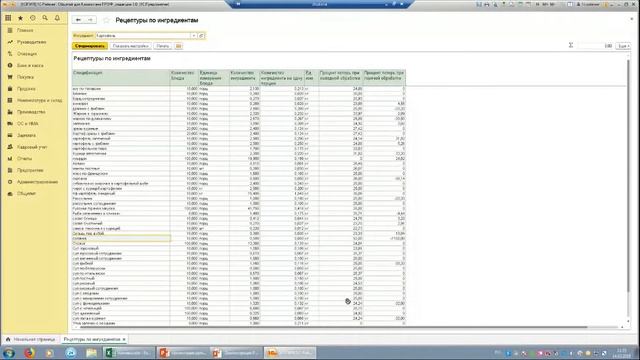Open search with the magnifier icon

point(45,18)
